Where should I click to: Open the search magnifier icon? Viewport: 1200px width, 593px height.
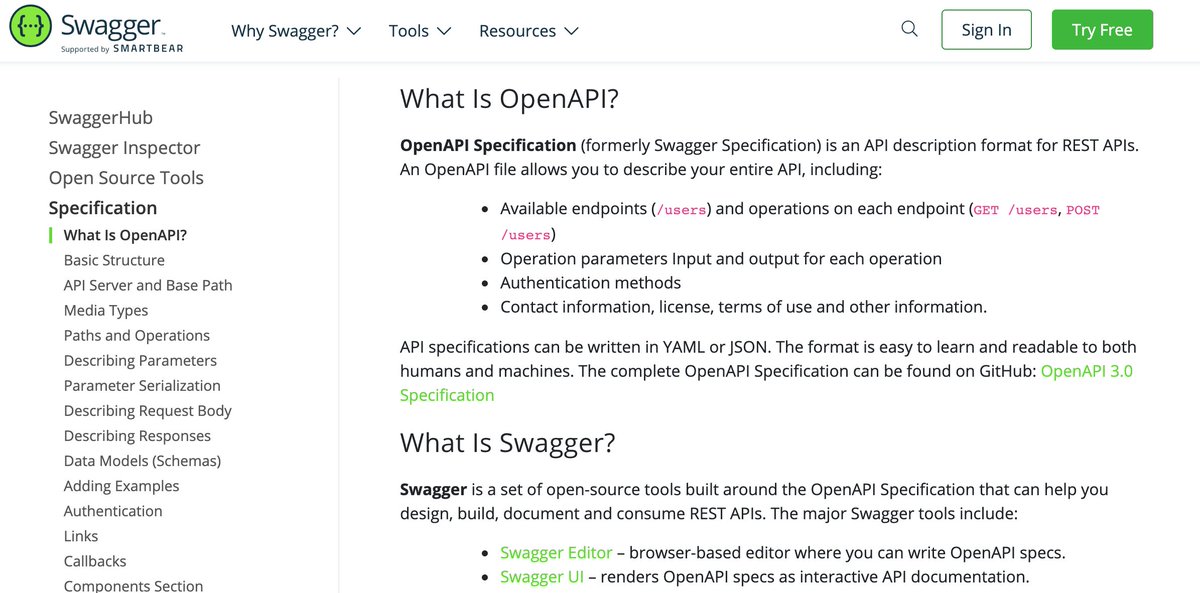click(909, 29)
